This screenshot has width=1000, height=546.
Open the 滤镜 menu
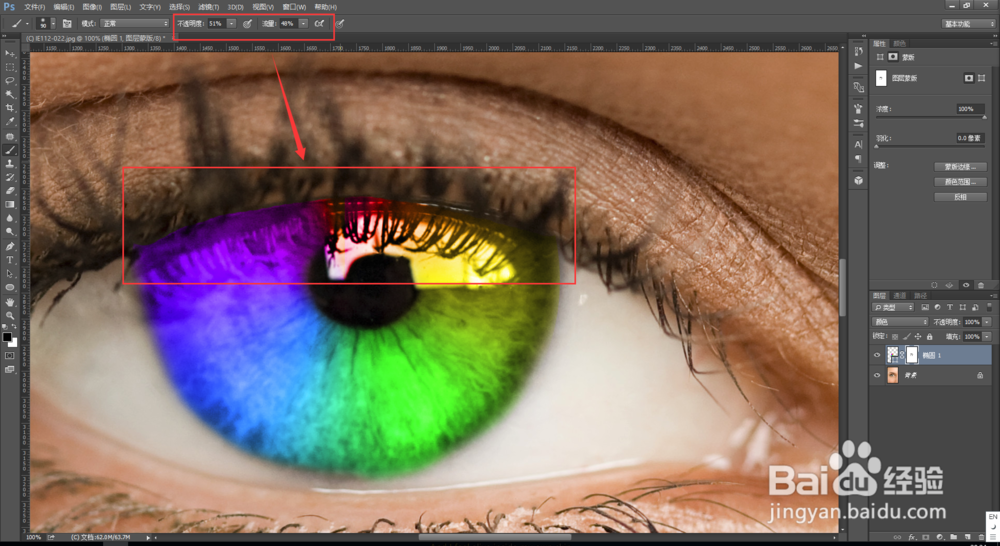[x=209, y=7]
